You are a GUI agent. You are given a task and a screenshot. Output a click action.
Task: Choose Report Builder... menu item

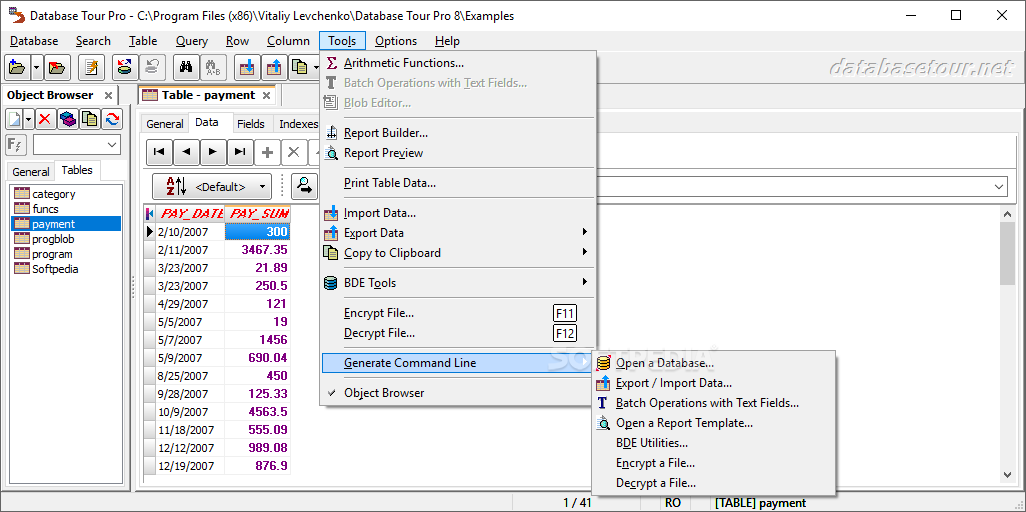tap(386, 133)
